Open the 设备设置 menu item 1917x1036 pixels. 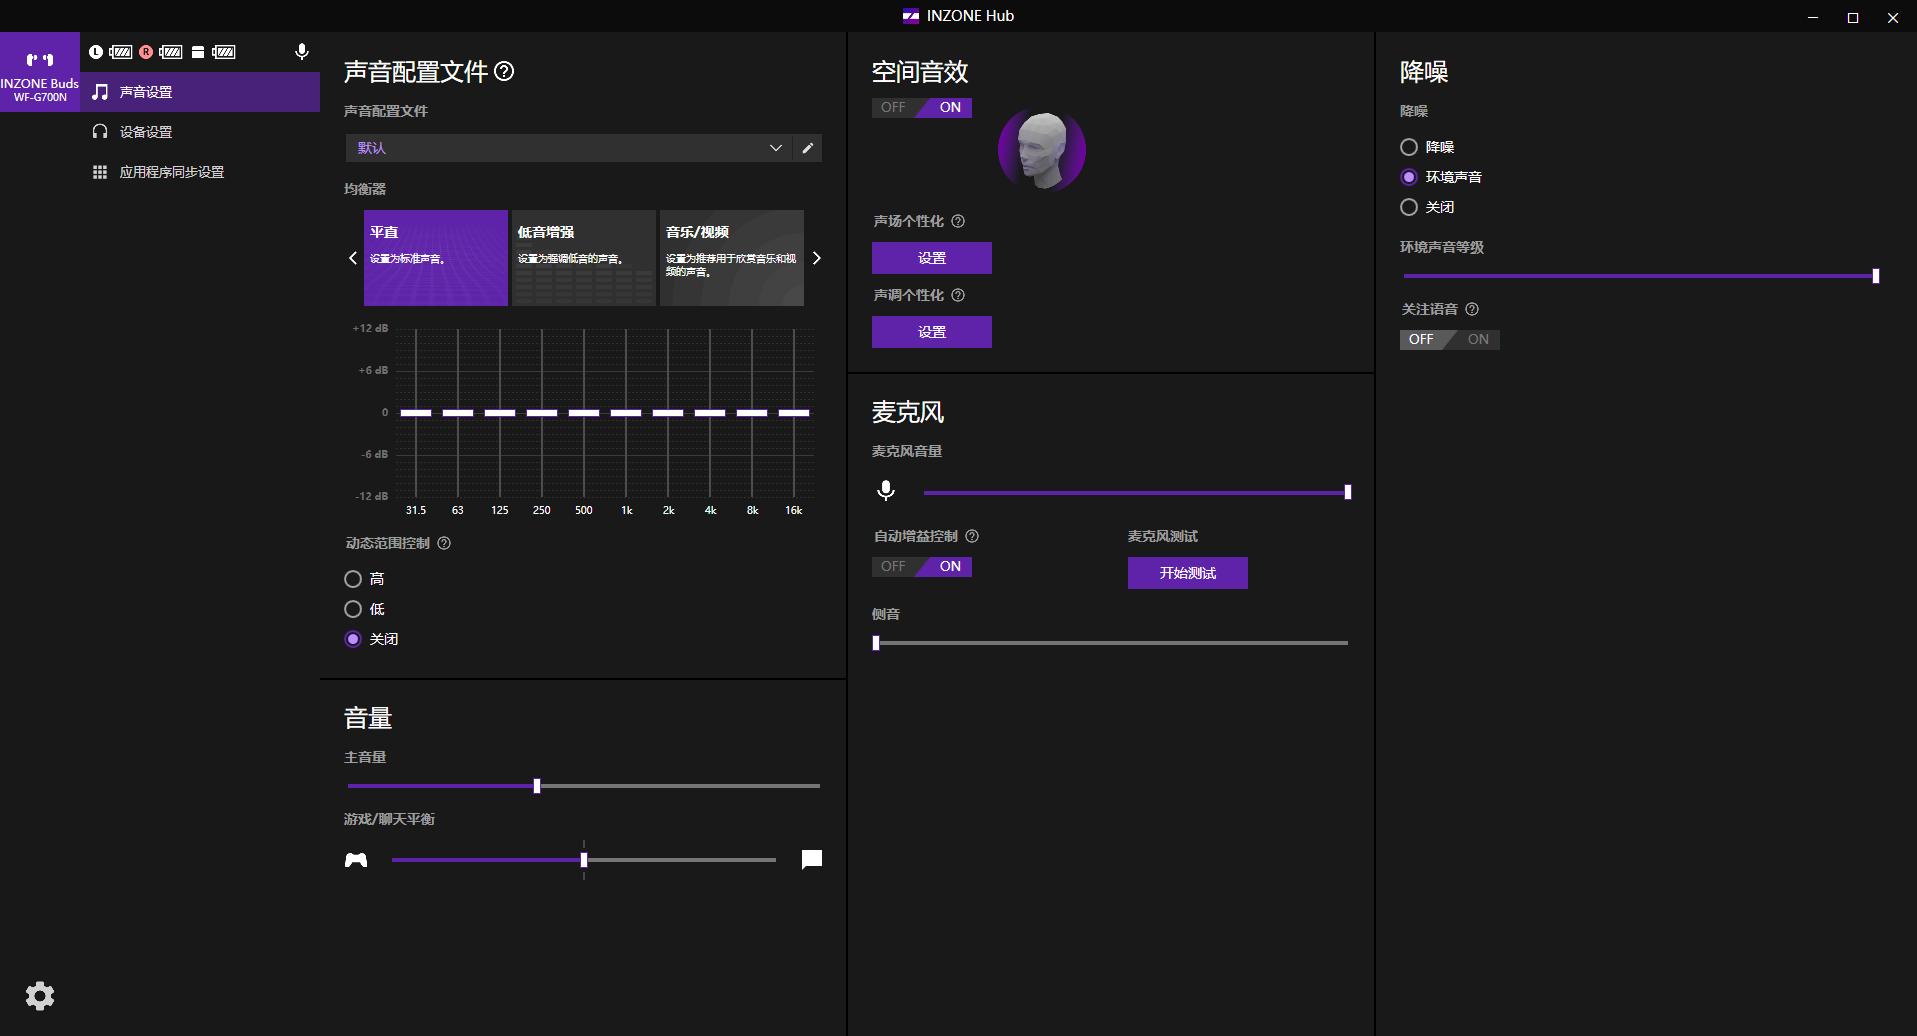(x=146, y=132)
